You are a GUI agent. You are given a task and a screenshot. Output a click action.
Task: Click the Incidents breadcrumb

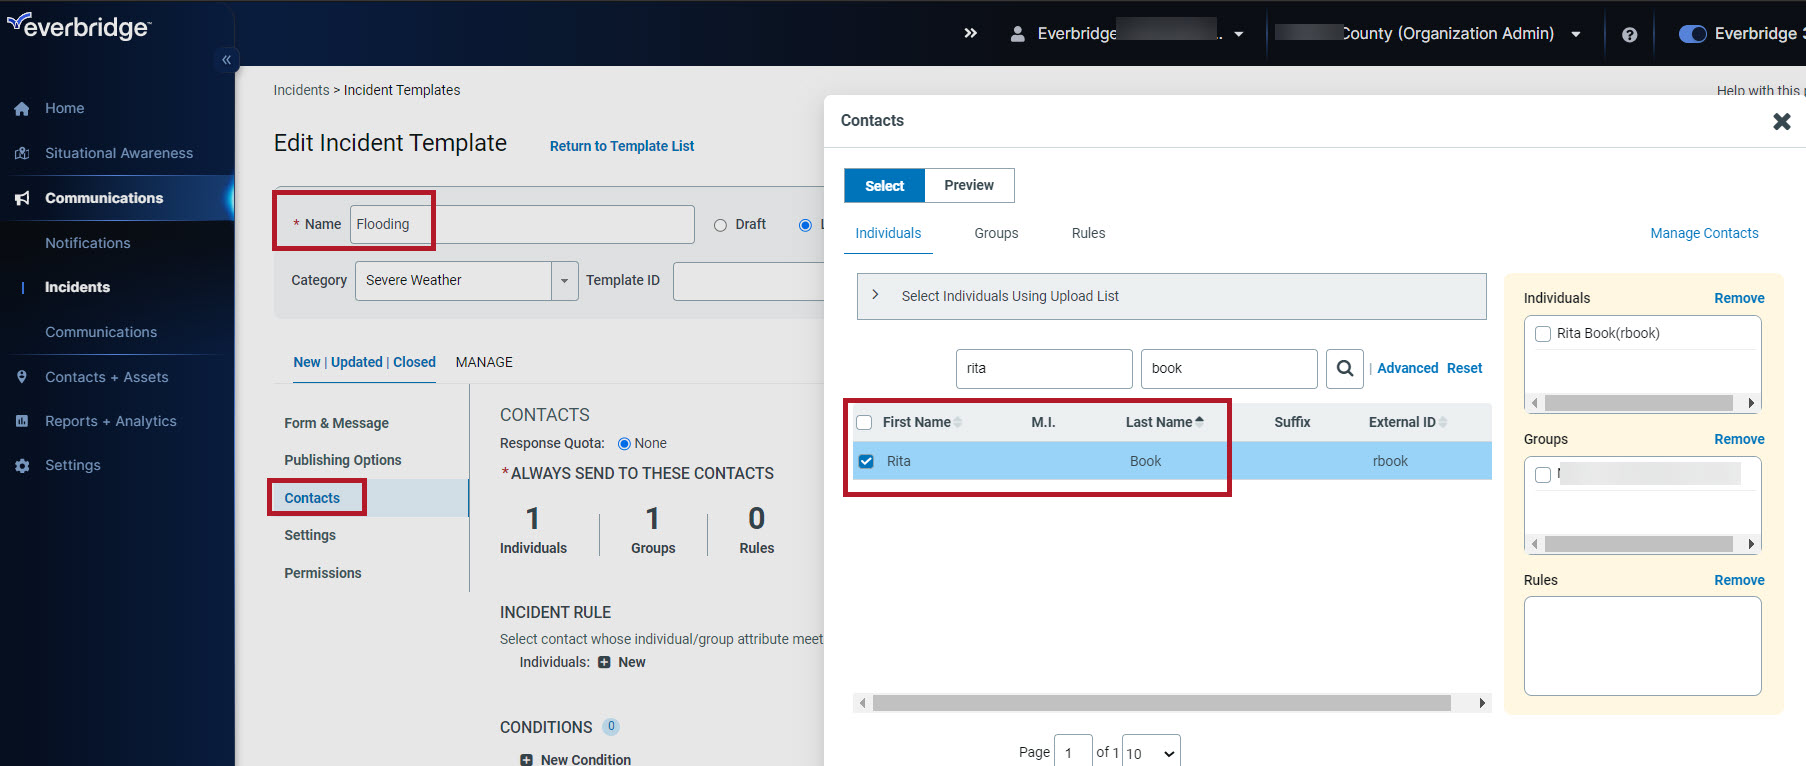301,90
